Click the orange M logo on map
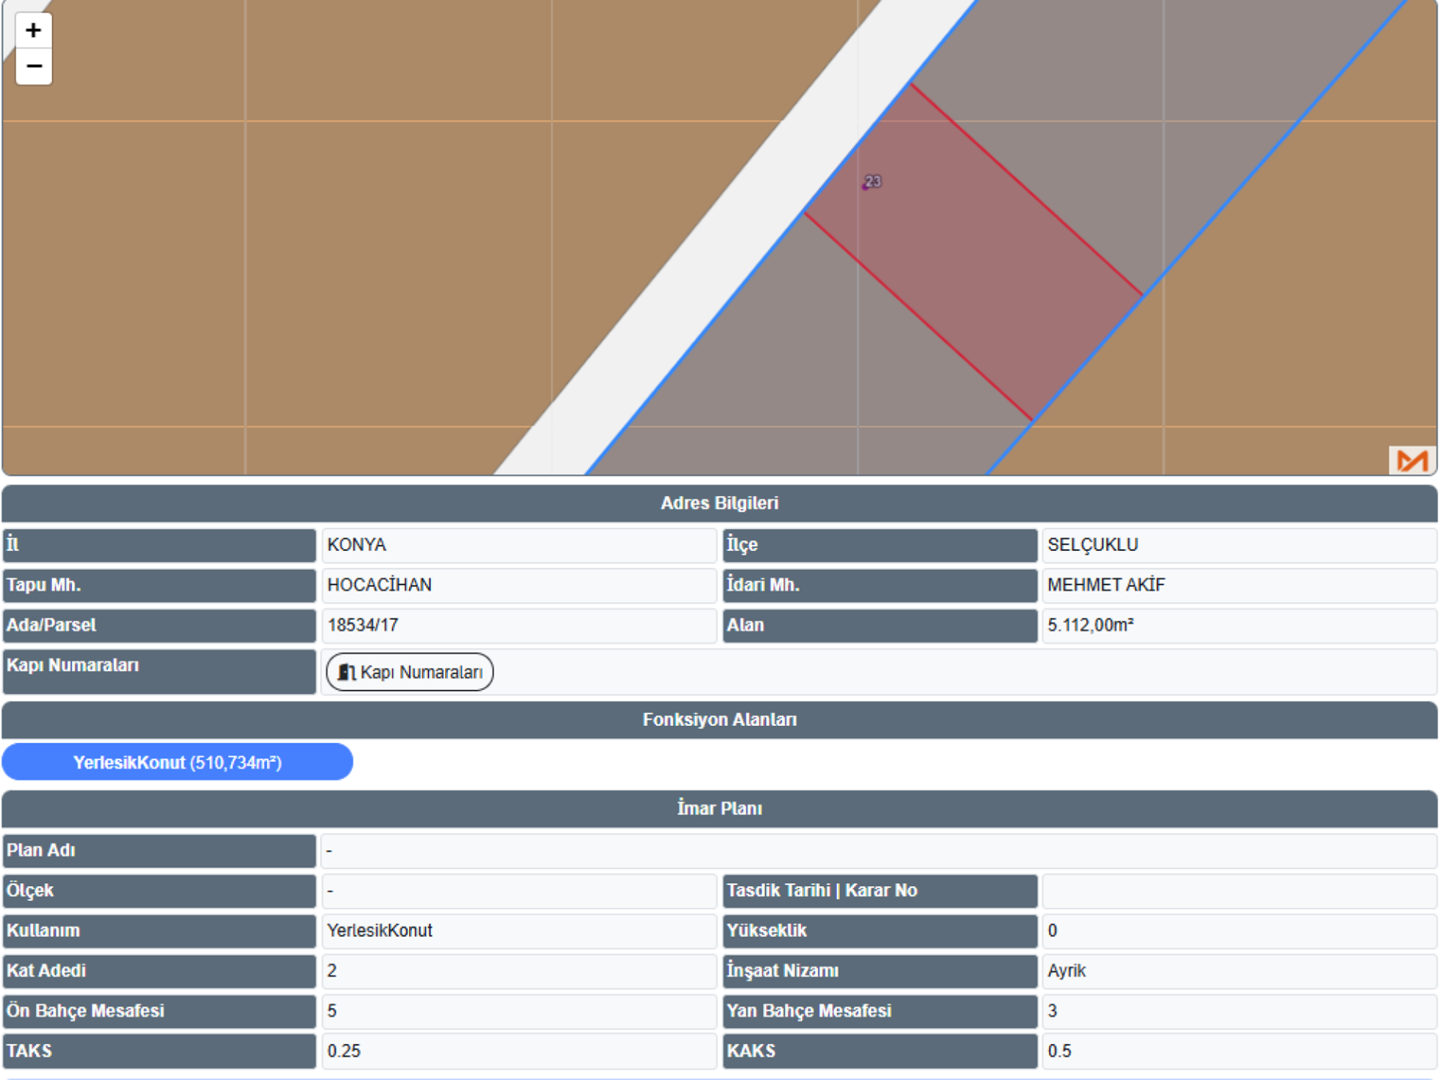This screenshot has height=1080, width=1441. pyautogui.click(x=1412, y=460)
